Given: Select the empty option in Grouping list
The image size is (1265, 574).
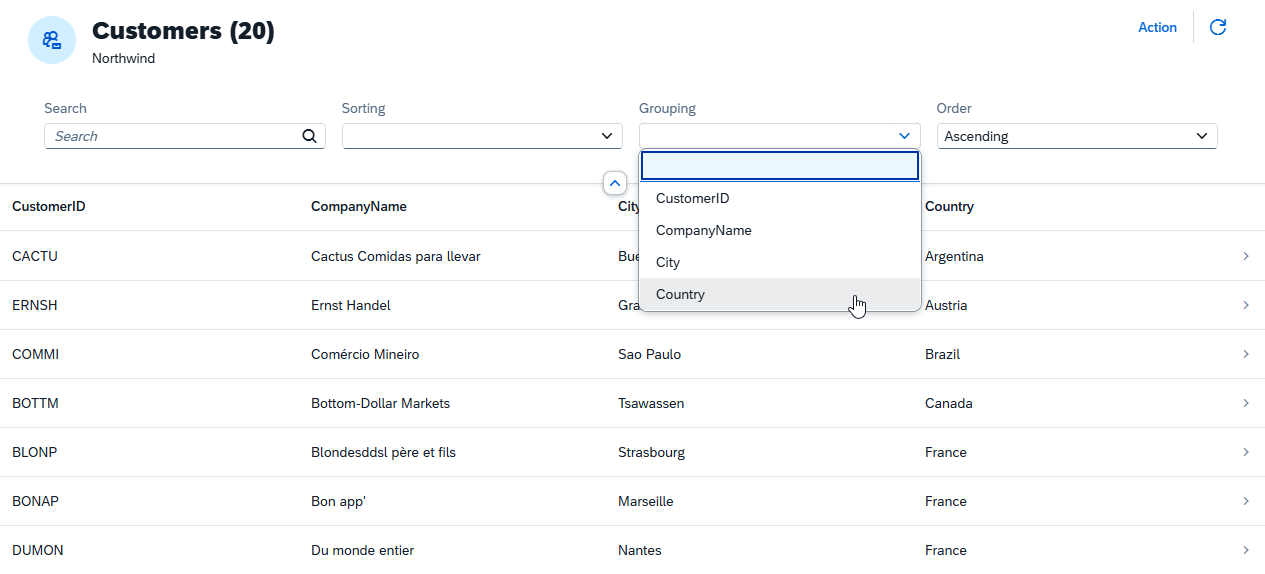Looking at the screenshot, I should pyautogui.click(x=780, y=166).
